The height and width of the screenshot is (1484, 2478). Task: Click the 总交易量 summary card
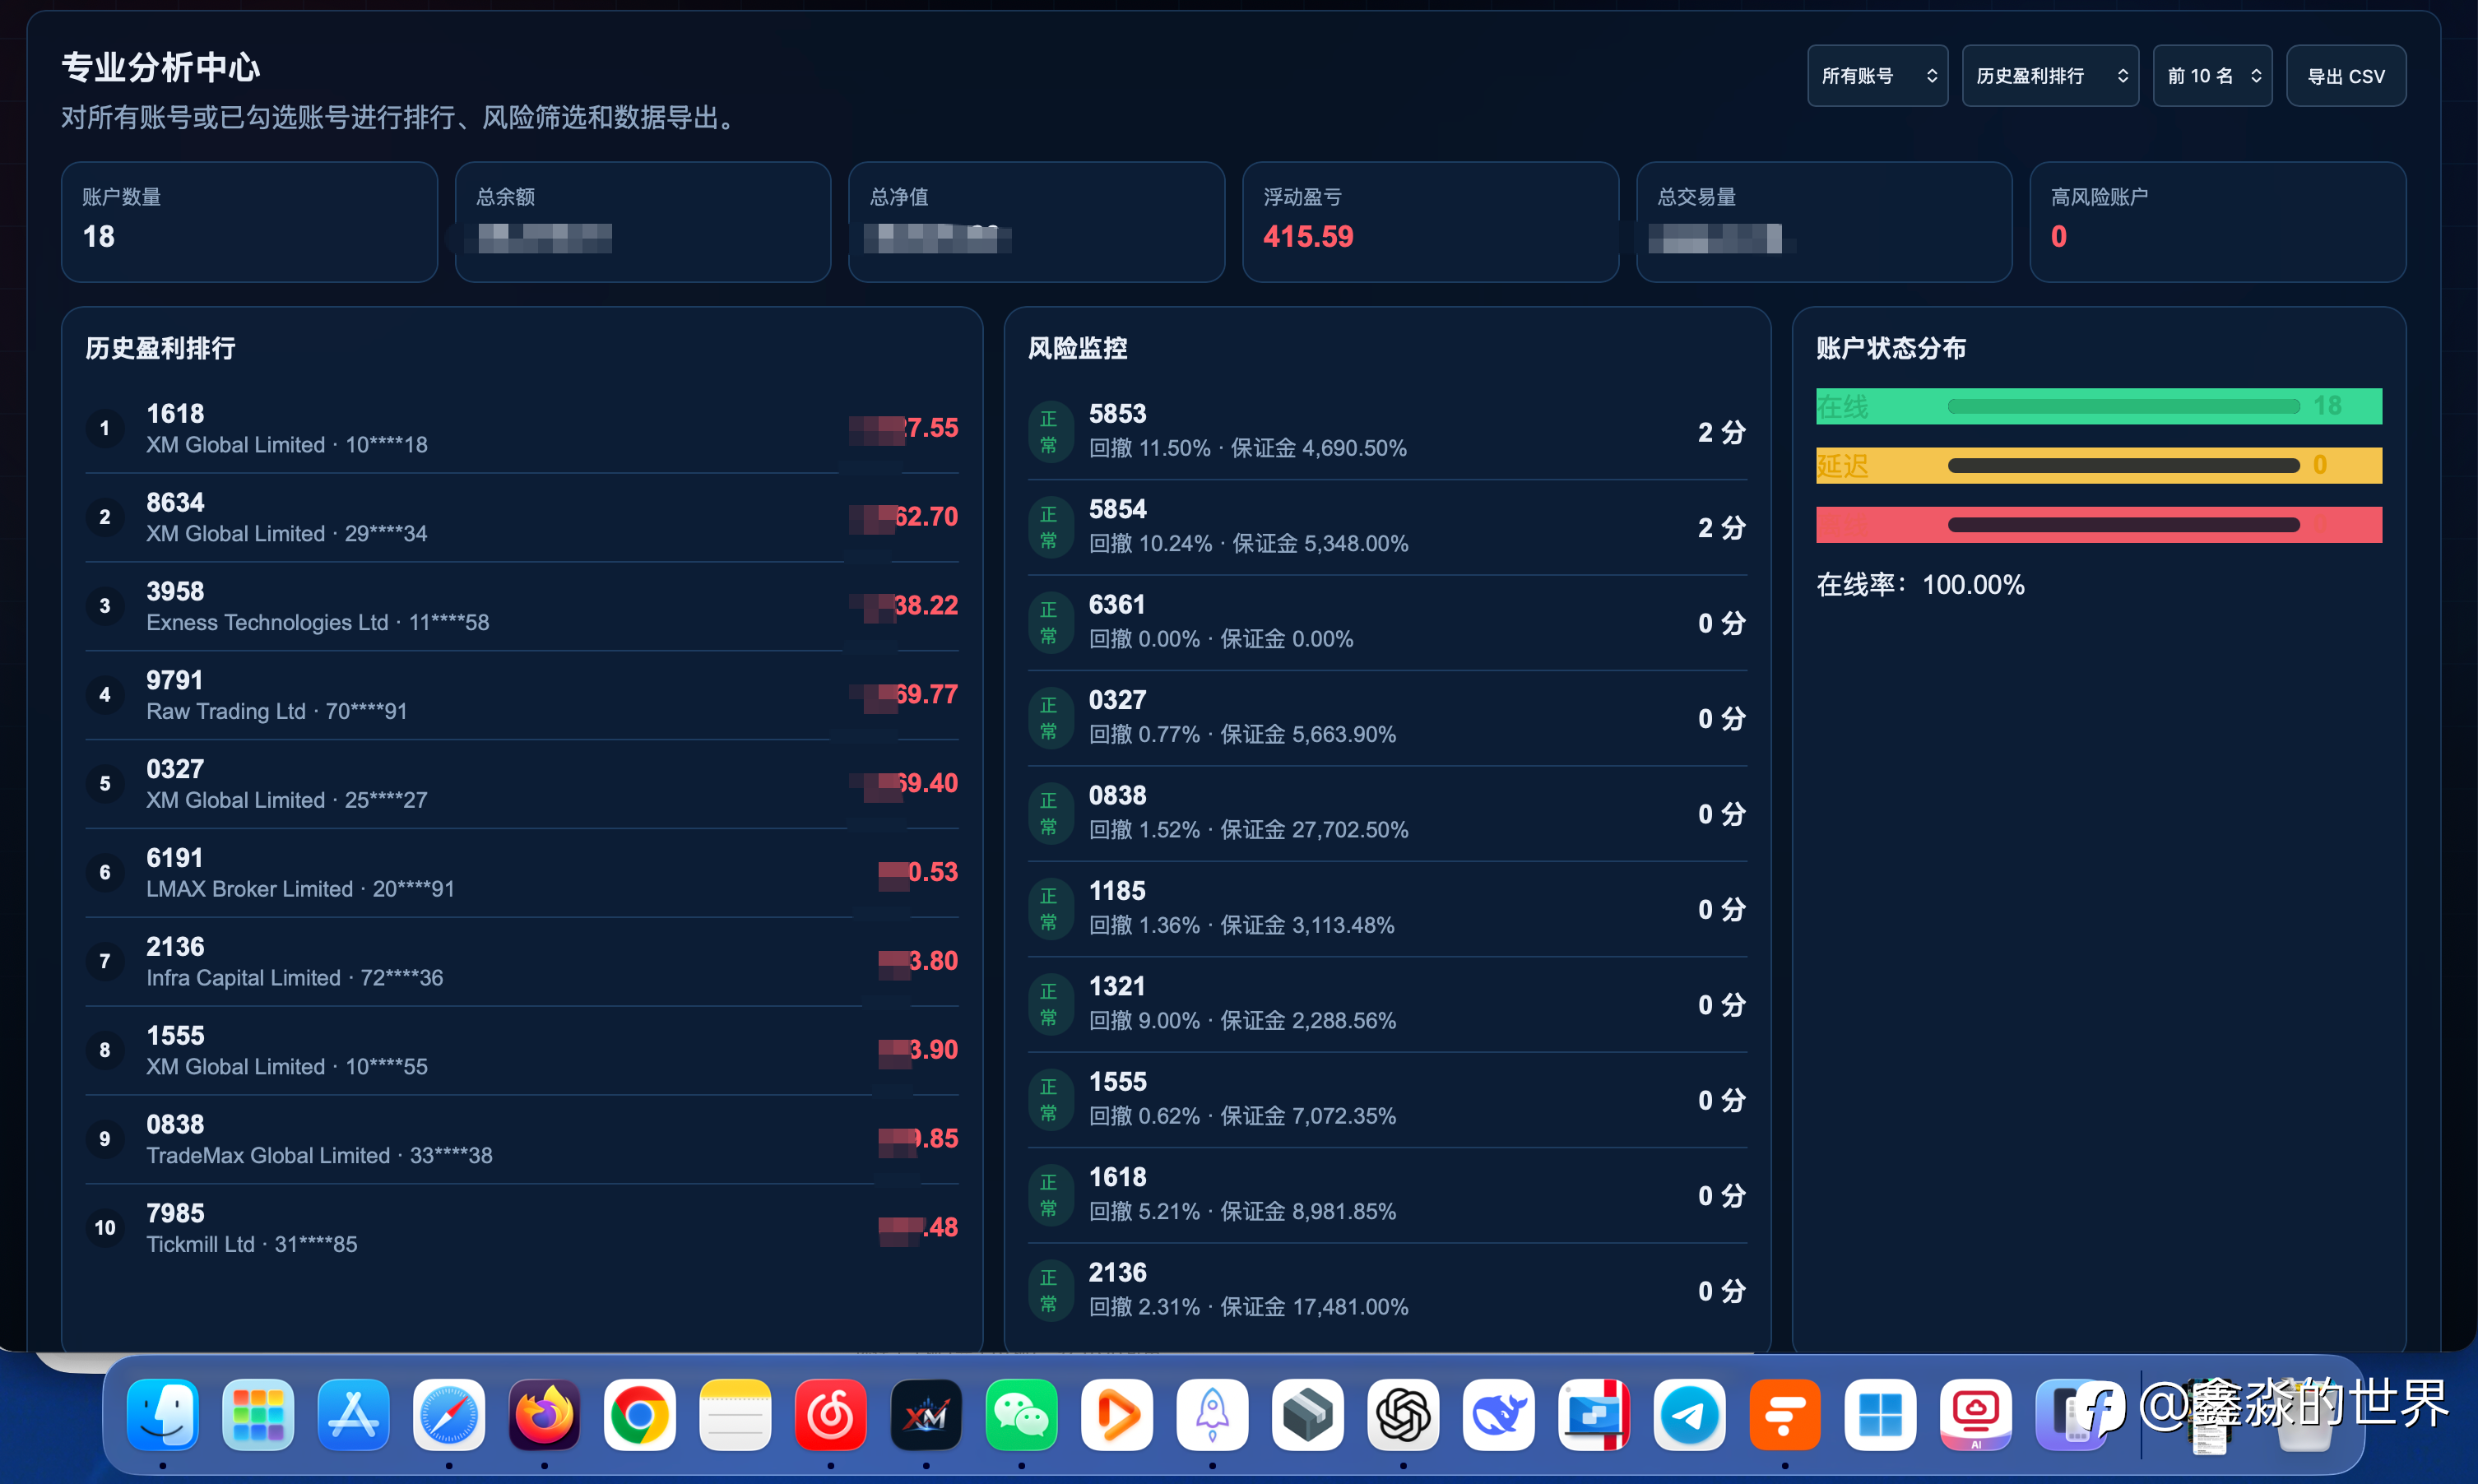[x=1824, y=222]
